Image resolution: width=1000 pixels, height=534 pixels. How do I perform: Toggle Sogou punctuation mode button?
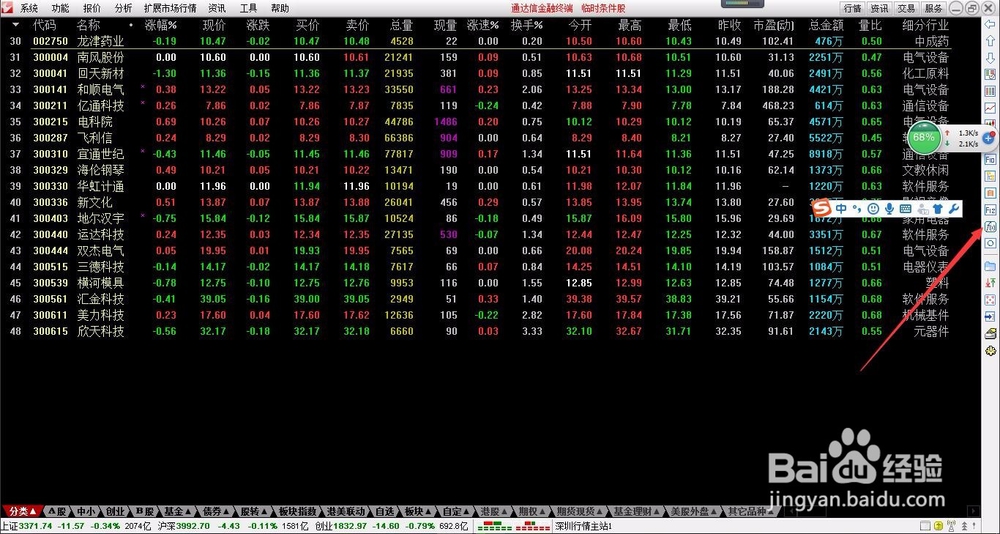click(x=858, y=209)
